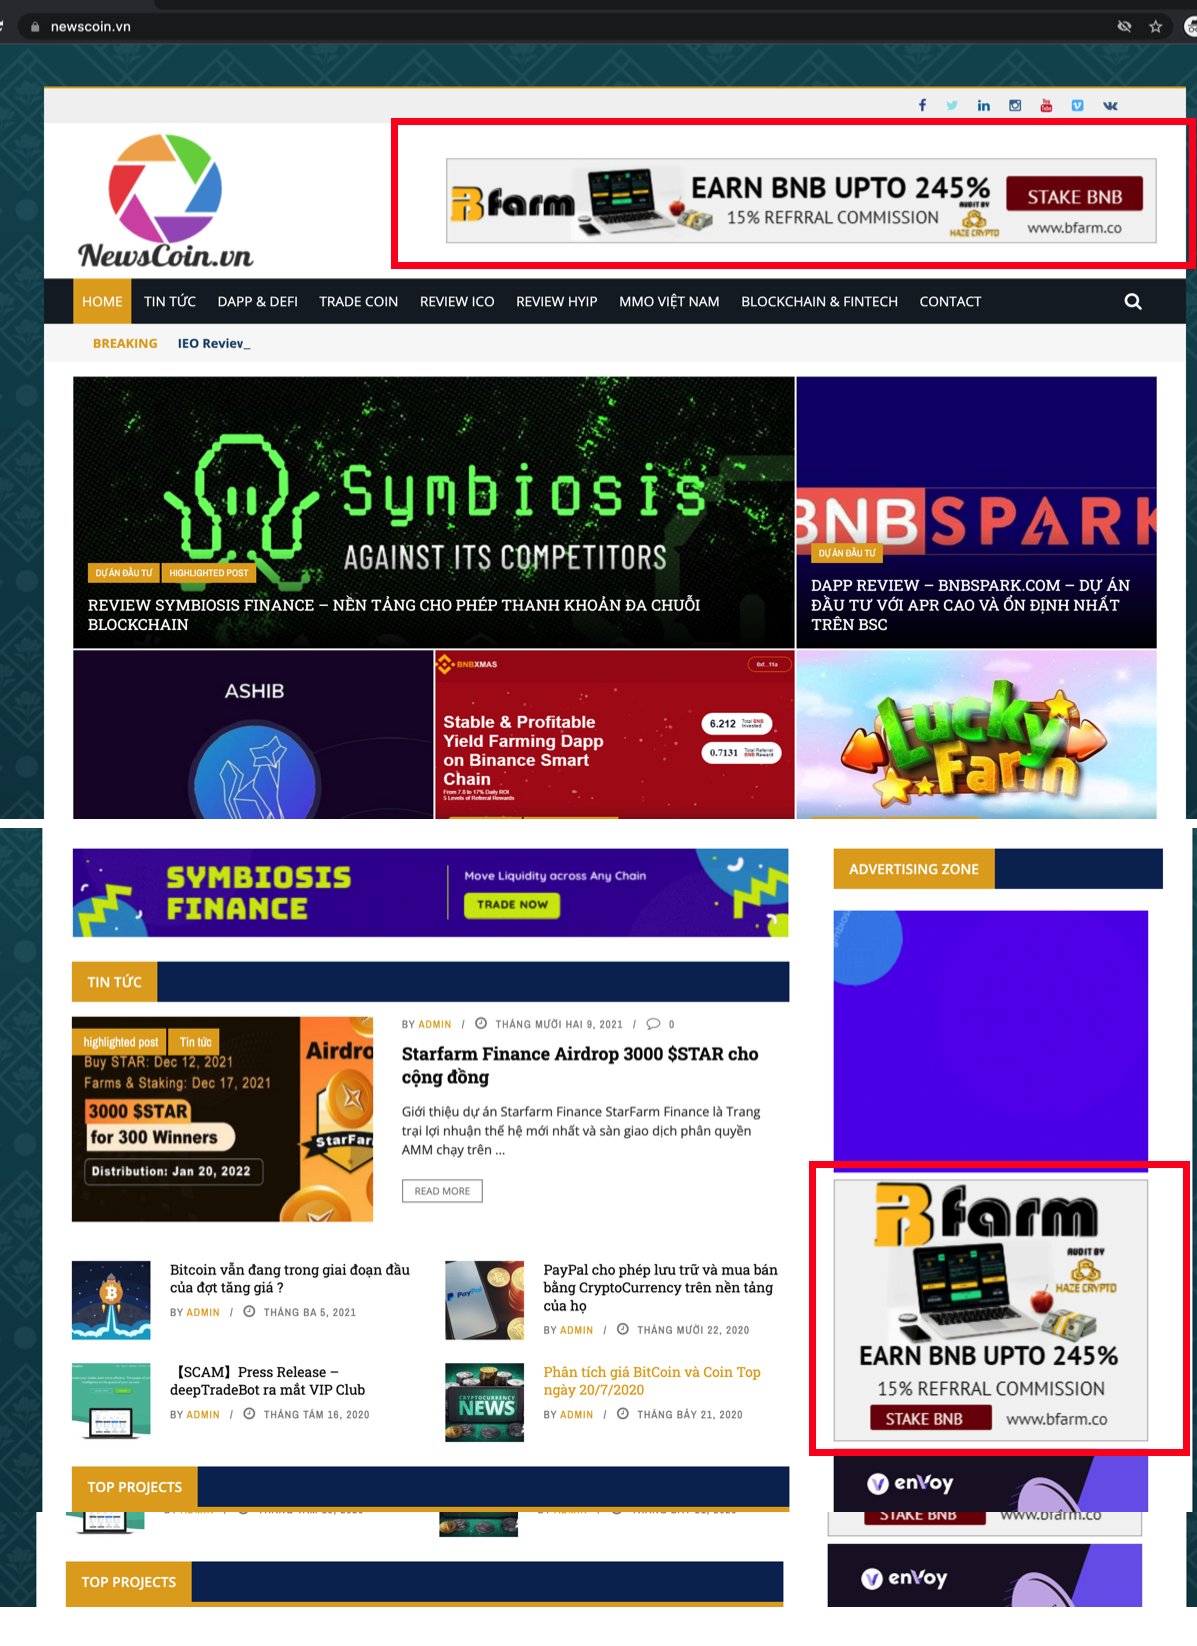The width and height of the screenshot is (1197, 1646).
Task: Click ADMIN author under PayPal article
Action: 577,1330
